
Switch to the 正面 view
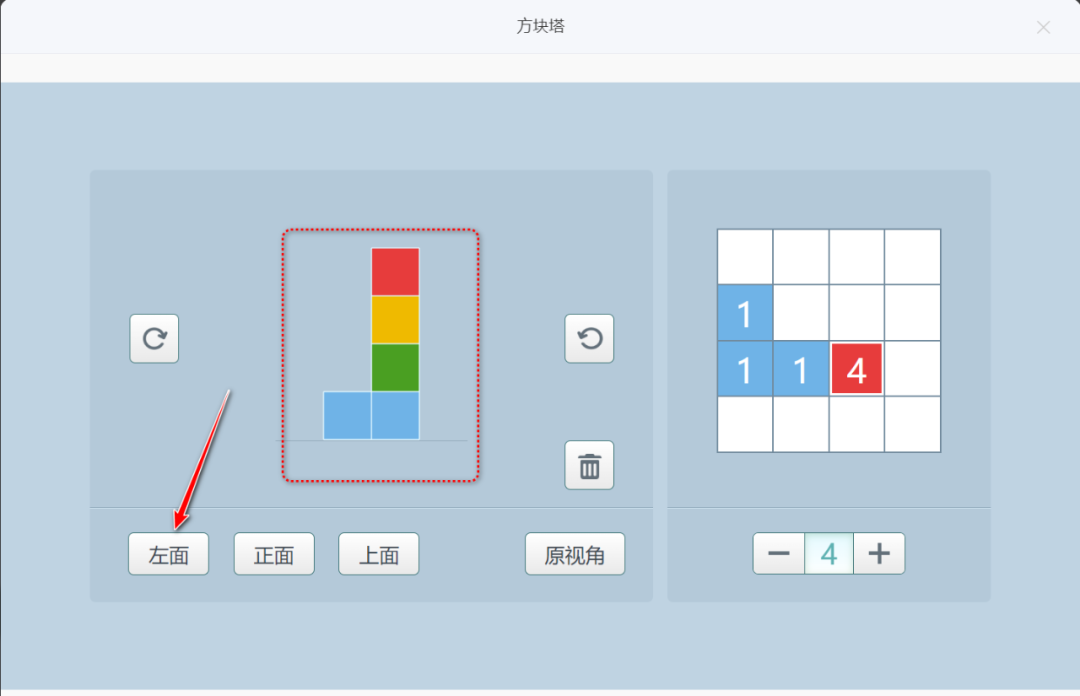[273, 553]
